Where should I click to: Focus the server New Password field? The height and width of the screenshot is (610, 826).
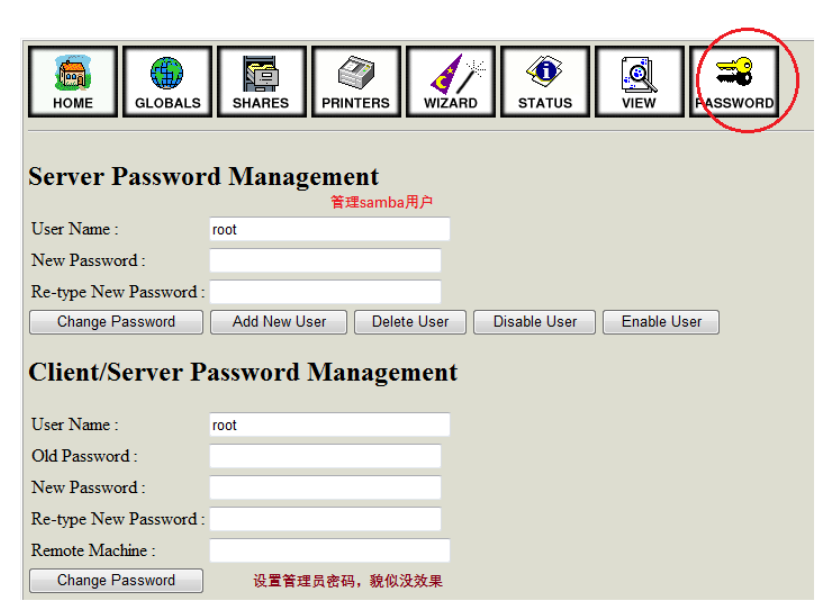325,261
